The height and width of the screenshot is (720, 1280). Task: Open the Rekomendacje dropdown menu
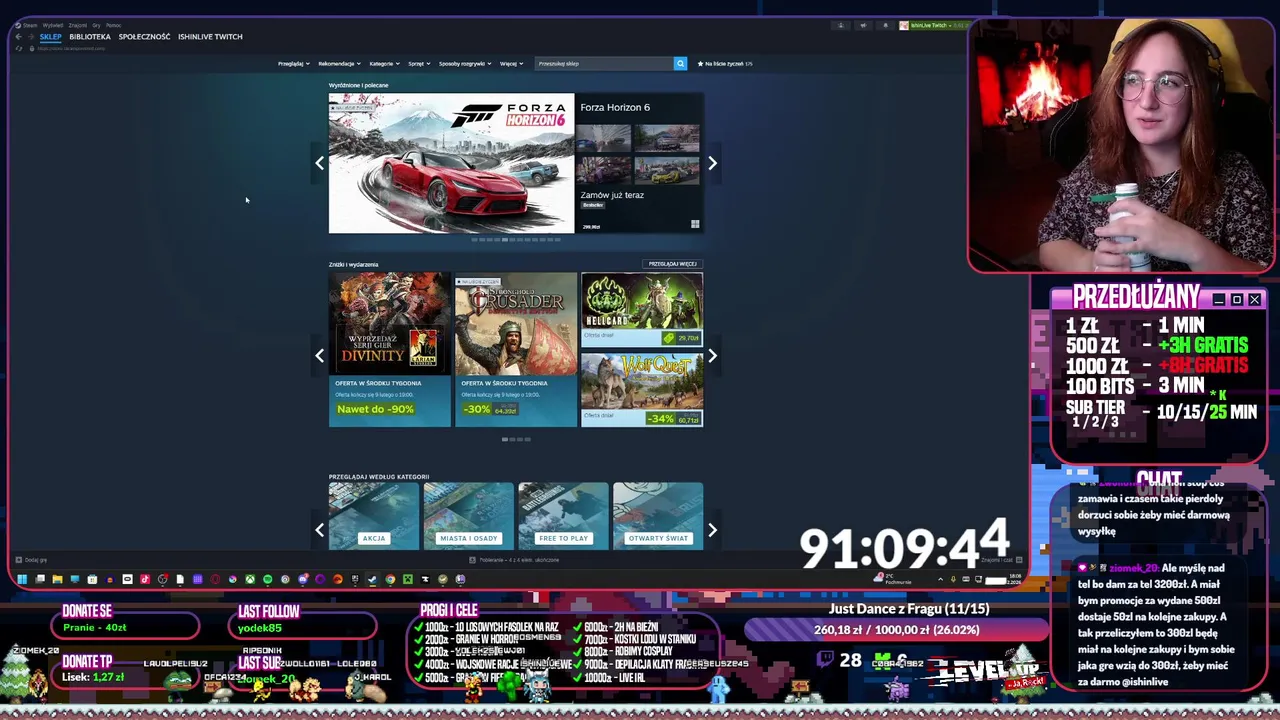coord(339,63)
